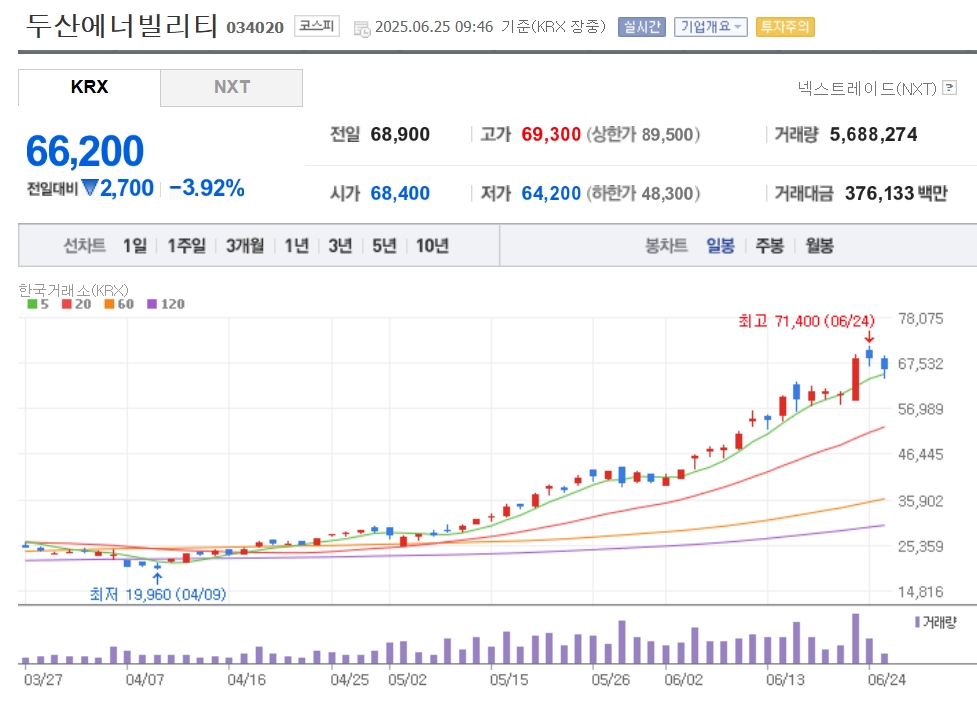The image size is (977, 713).
Task: Click the 투자주의 warning badge
Action: pos(785,27)
